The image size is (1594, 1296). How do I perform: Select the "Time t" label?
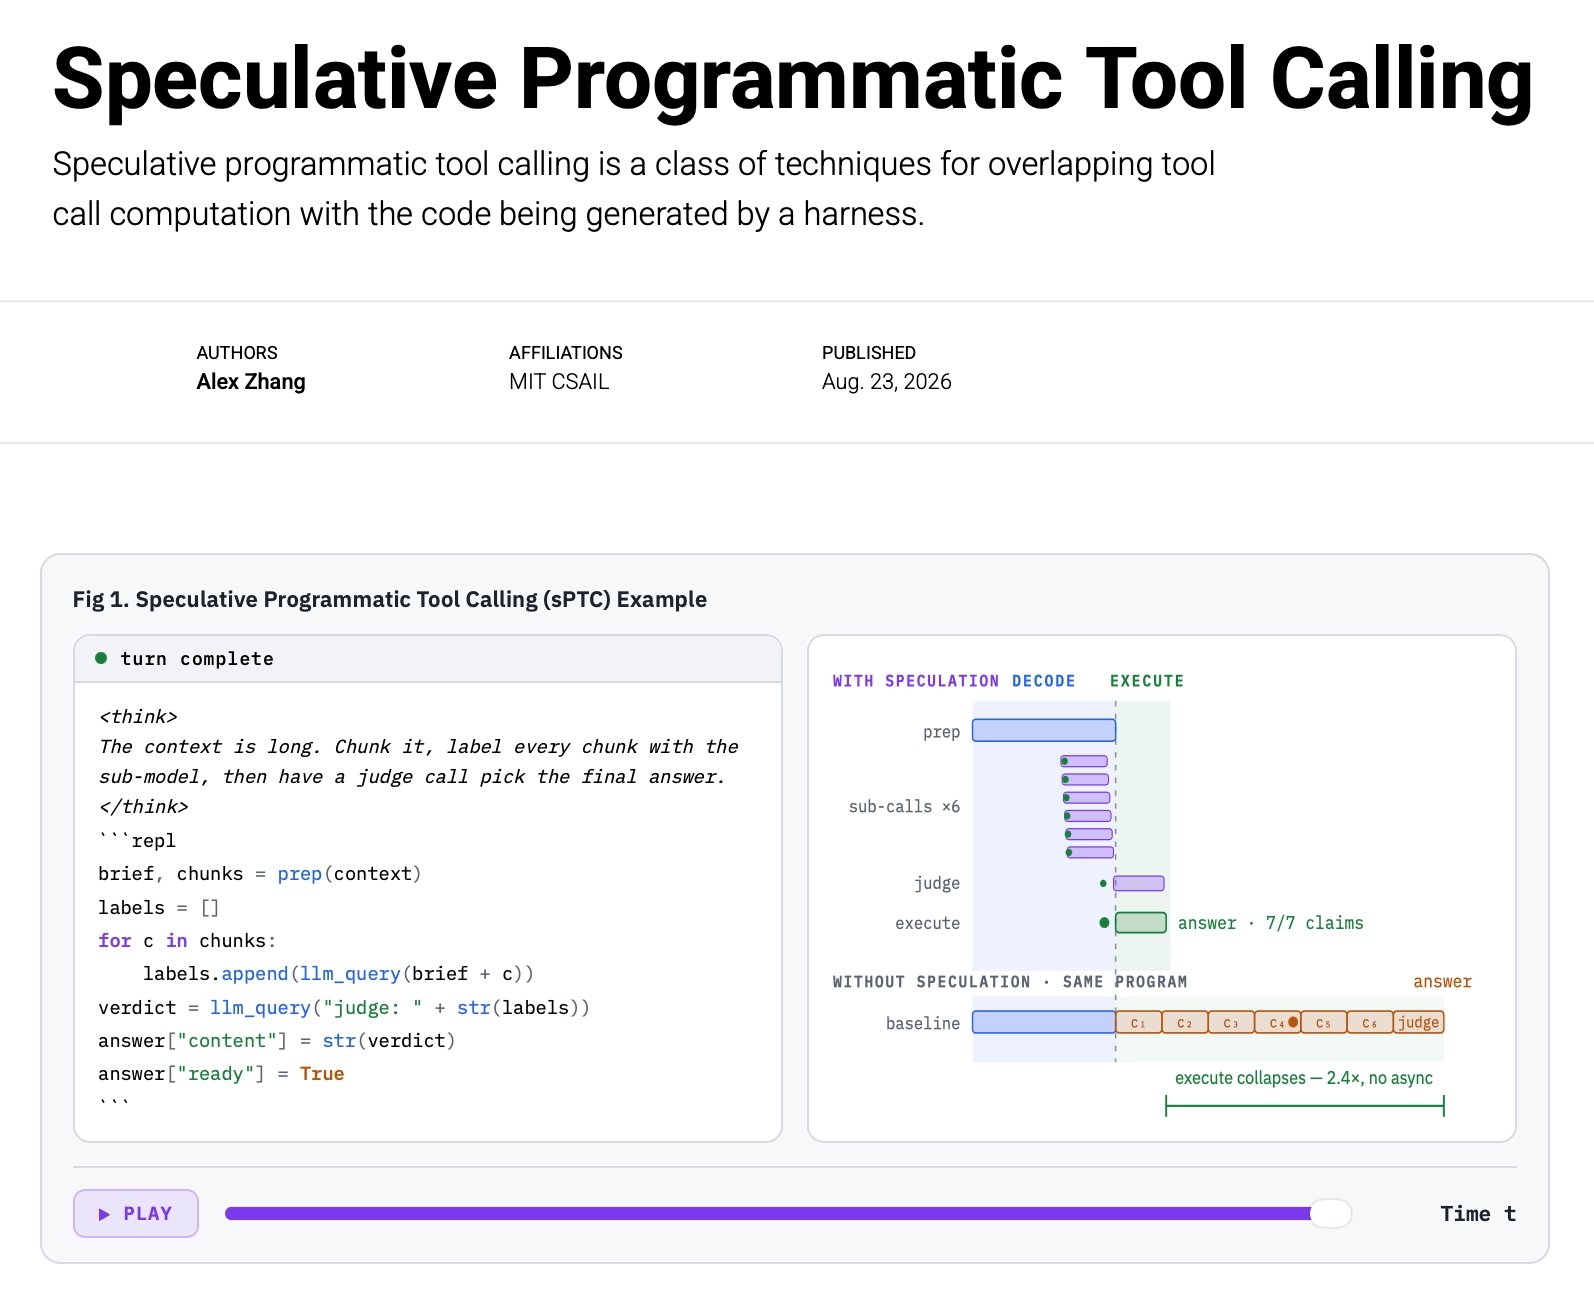coord(1478,1213)
